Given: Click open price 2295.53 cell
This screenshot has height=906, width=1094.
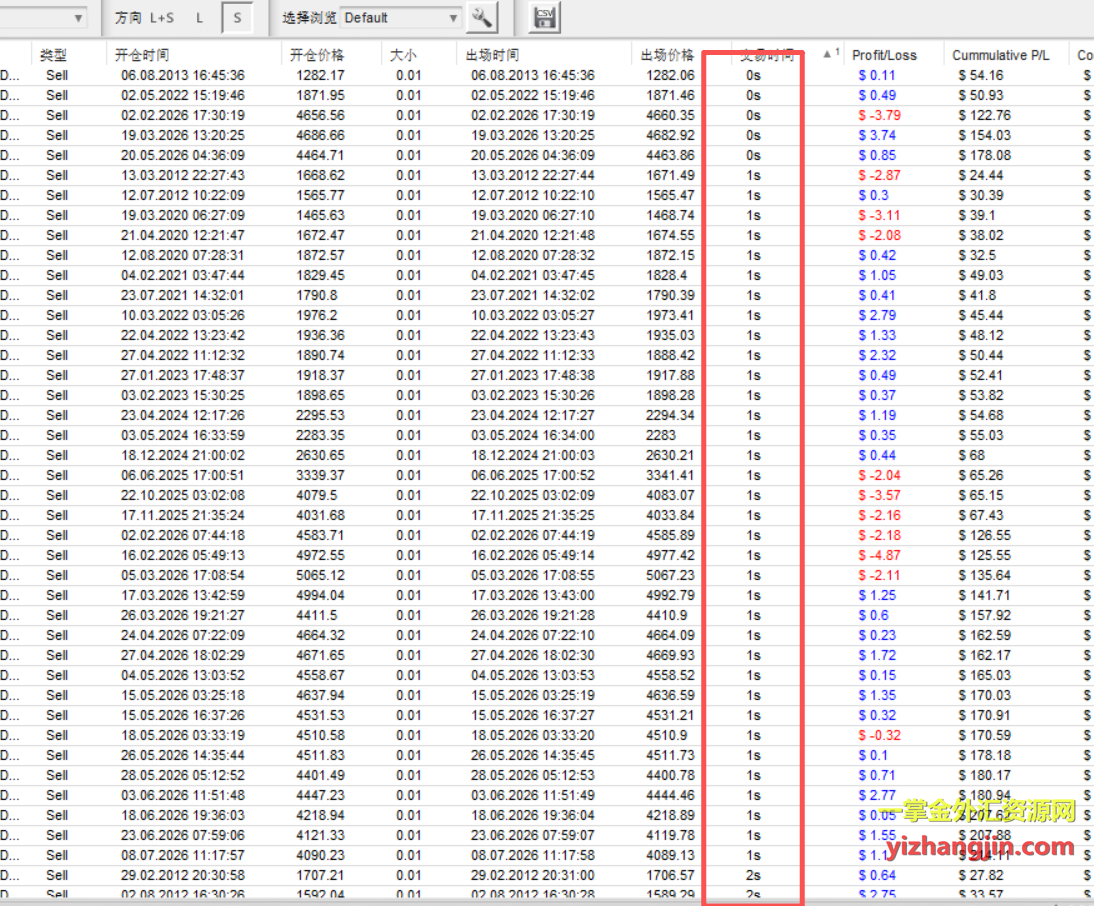Looking at the screenshot, I should pos(320,415).
